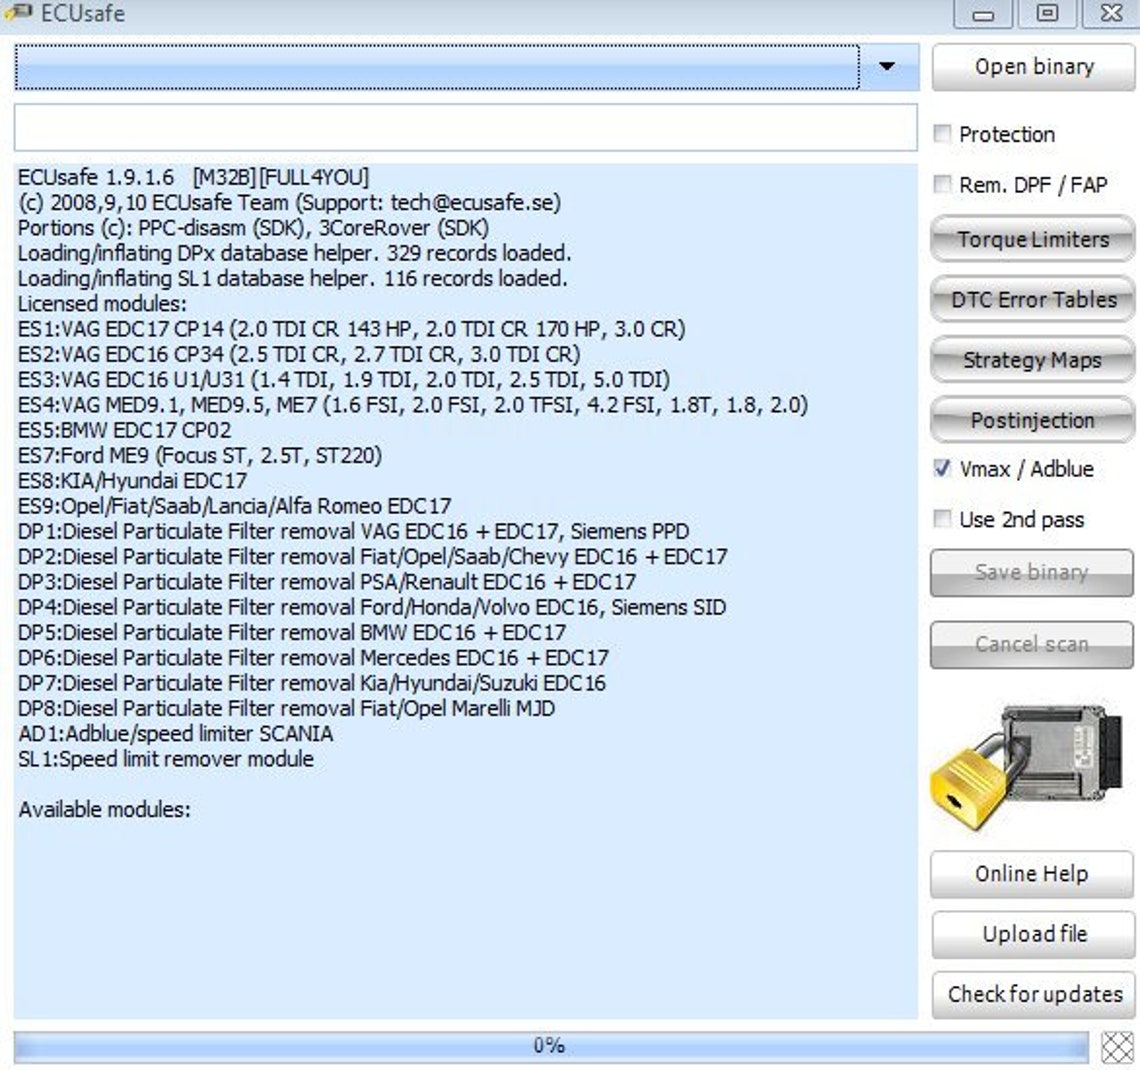Viewport: 1140px width, 1070px height.
Task: Disable the Vmax / Adblue option
Action: pos(941,469)
